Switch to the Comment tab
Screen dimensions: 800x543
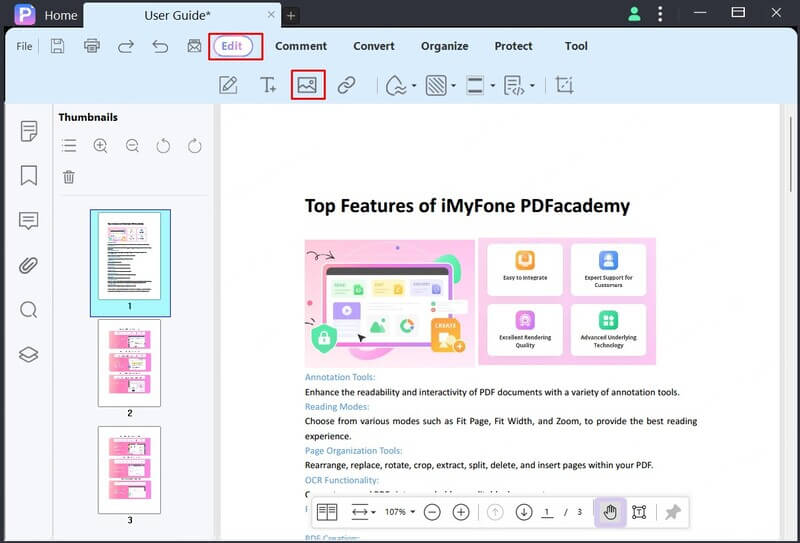tap(301, 46)
